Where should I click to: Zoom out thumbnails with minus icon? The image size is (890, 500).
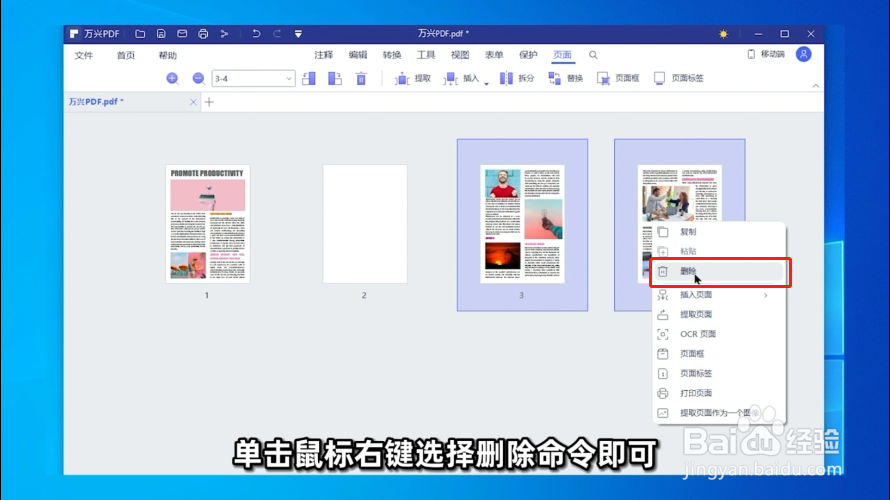[x=198, y=78]
